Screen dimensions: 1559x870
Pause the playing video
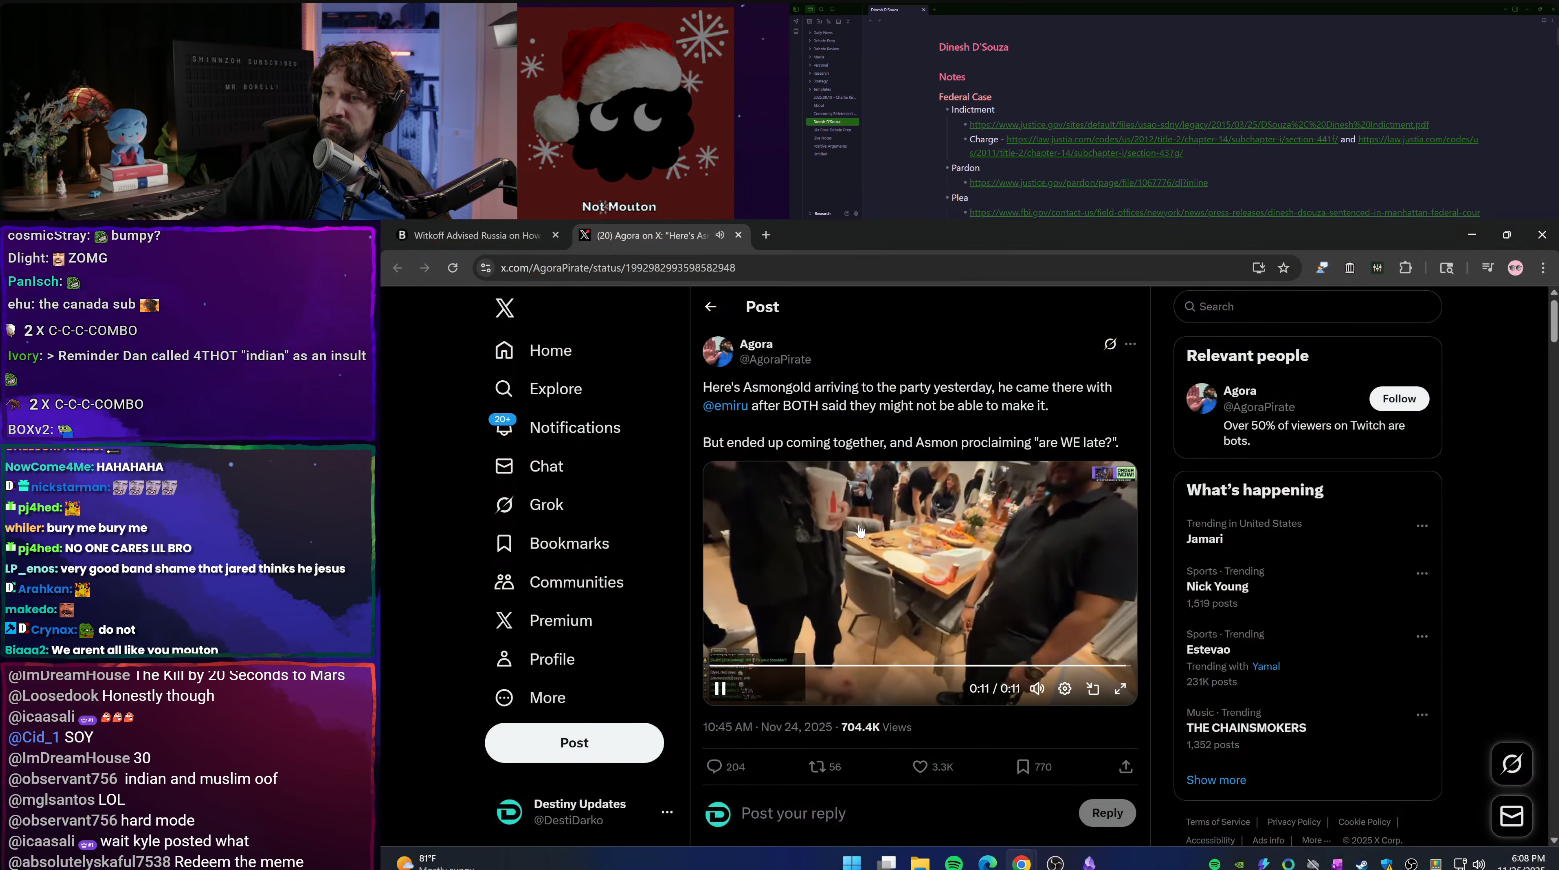(x=720, y=689)
